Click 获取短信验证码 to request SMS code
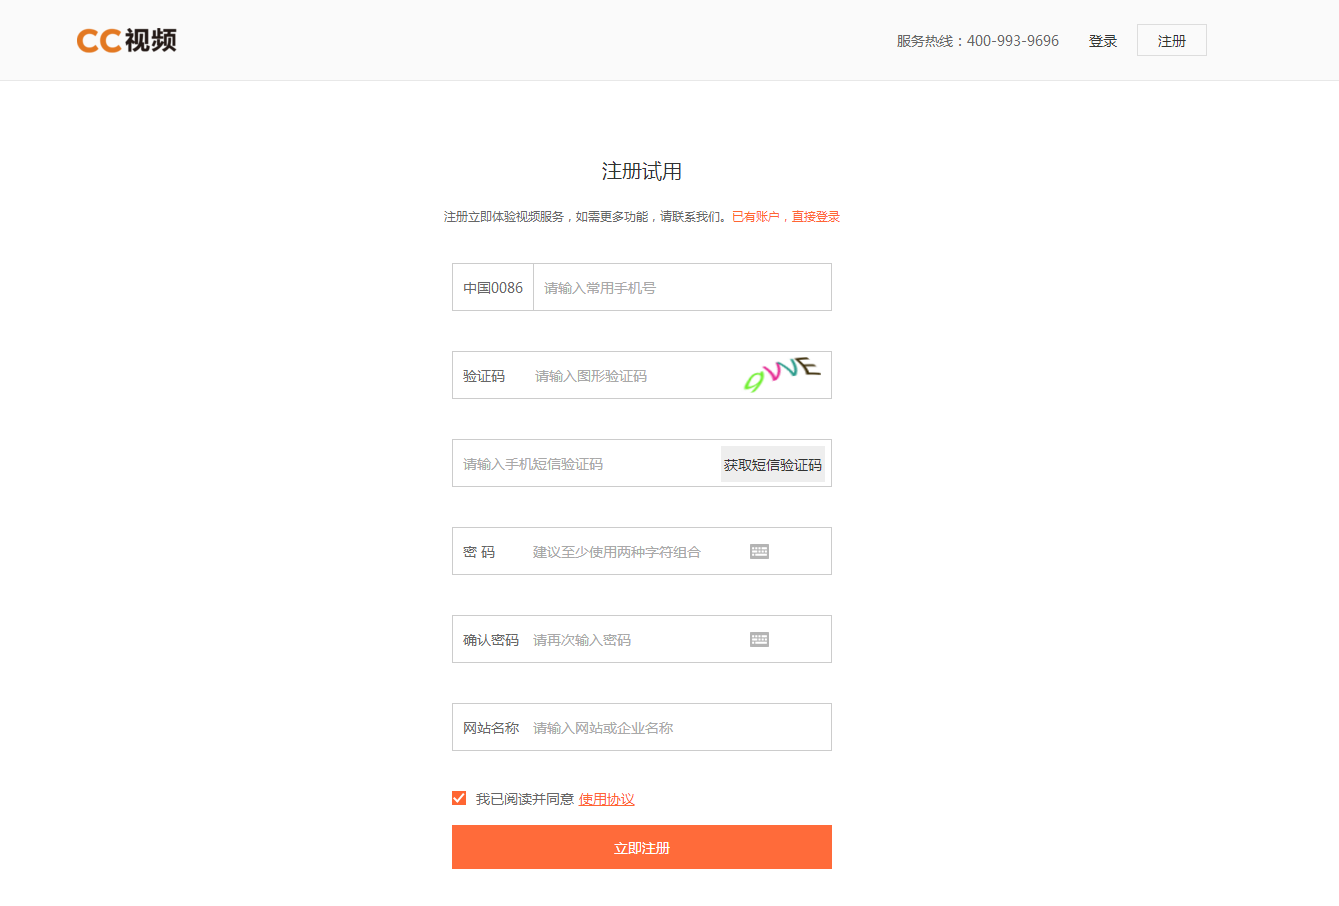 [x=772, y=463]
